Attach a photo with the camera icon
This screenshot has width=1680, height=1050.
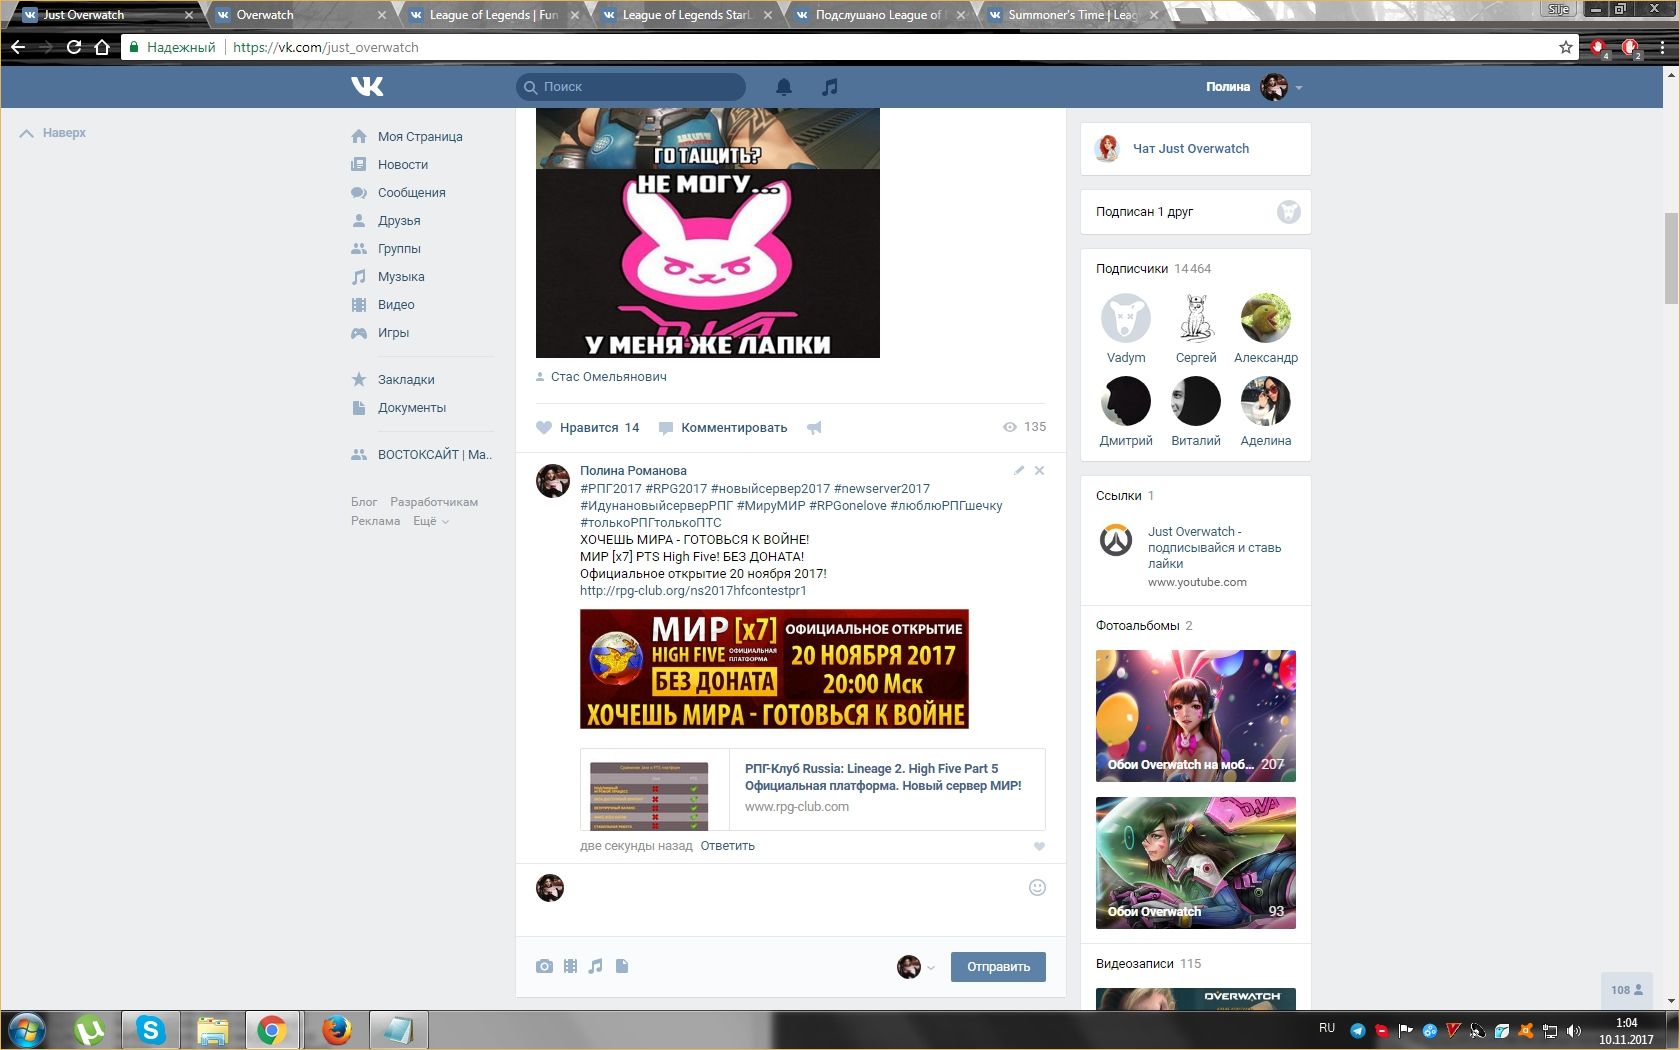coord(544,966)
